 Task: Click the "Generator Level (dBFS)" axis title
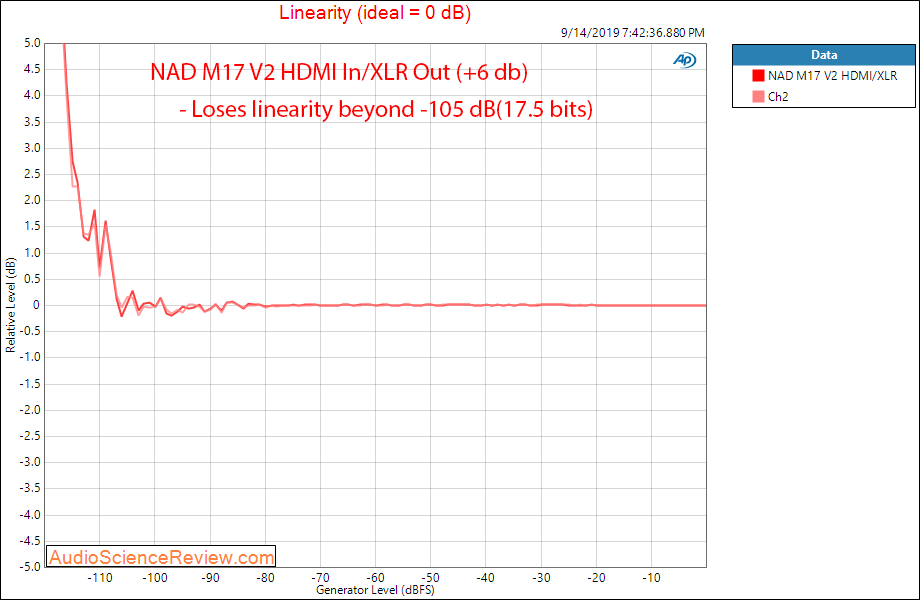click(x=376, y=590)
